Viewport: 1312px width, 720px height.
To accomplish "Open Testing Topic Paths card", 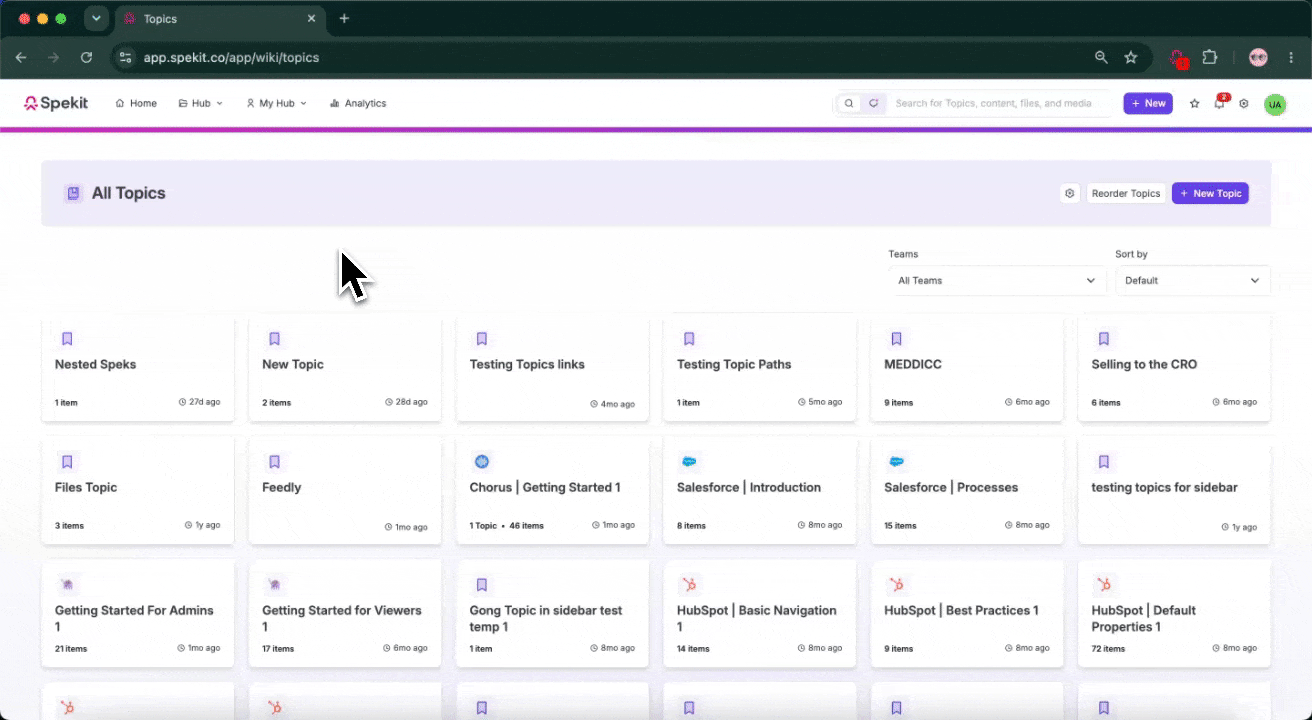I will tap(759, 366).
